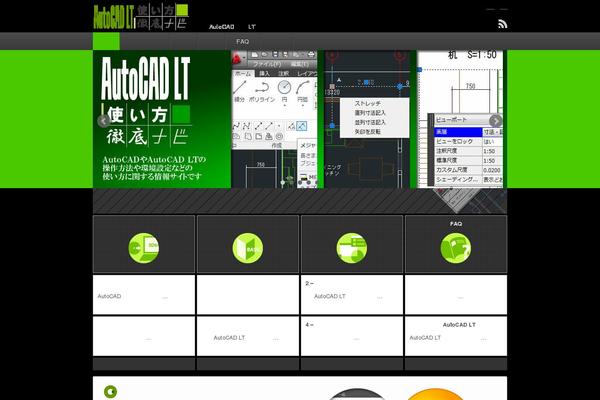Viewport: 600px width, 400px height.
Task: Open the link cell beginning with 2～
Action: pos(352,295)
